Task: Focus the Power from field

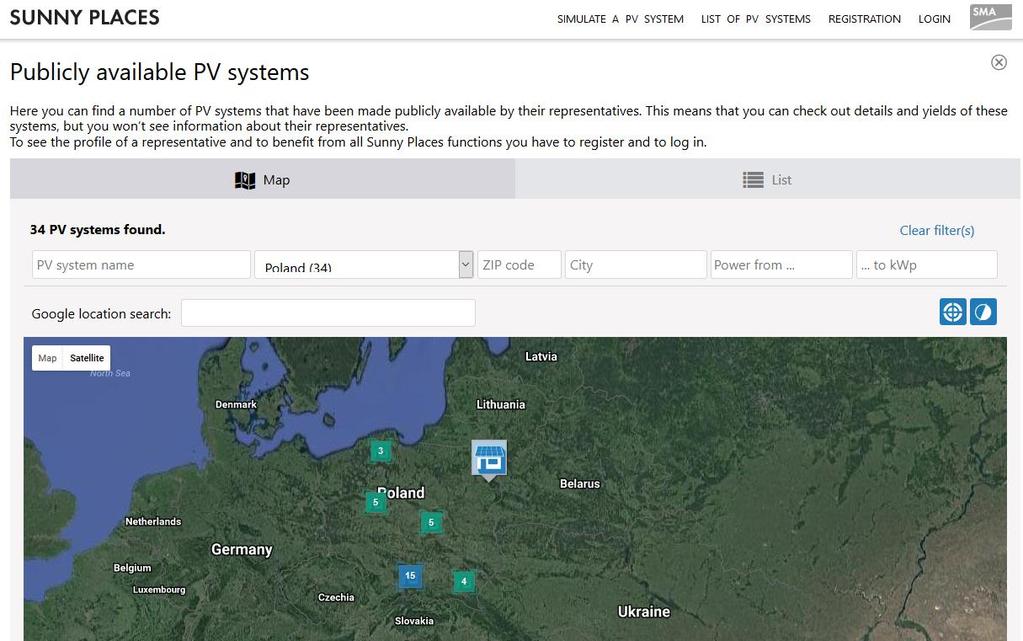Action: point(781,264)
